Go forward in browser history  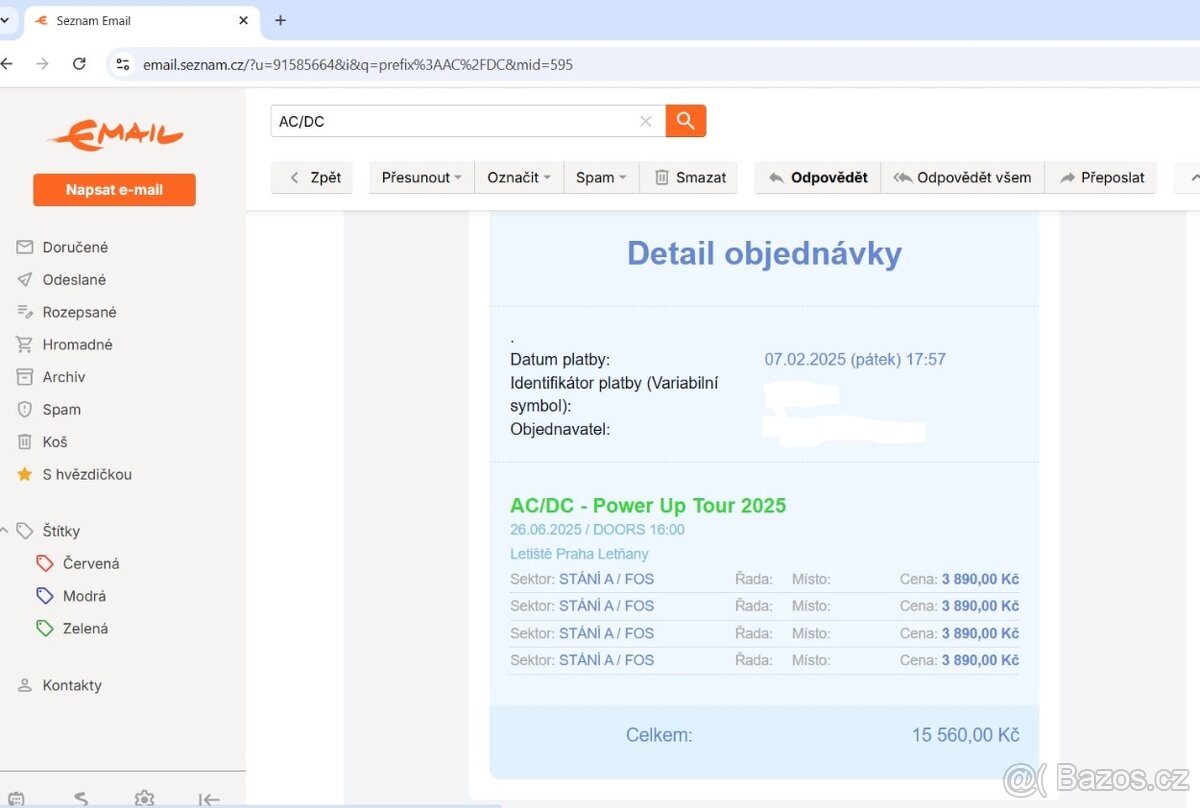click(42, 64)
